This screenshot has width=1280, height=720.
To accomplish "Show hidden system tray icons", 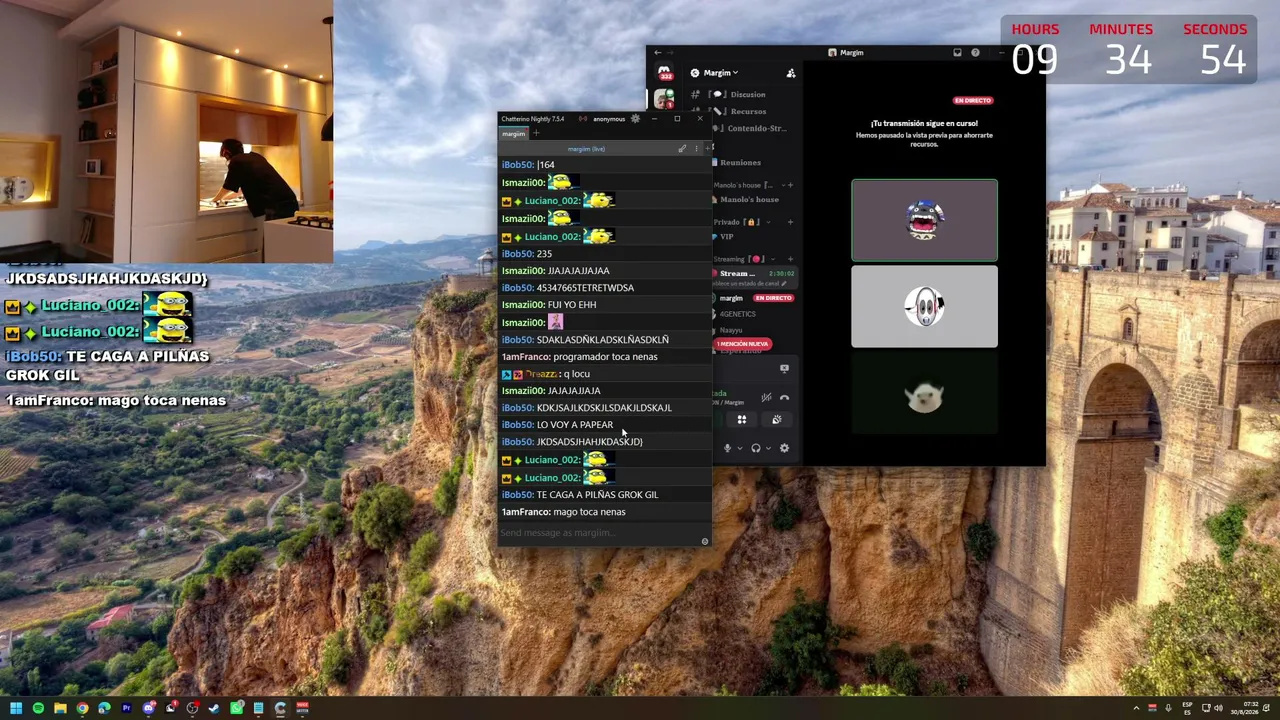I will [1136, 709].
